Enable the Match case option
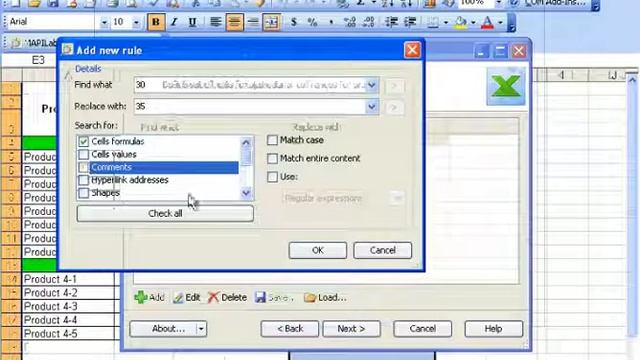 [x=272, y=140]
